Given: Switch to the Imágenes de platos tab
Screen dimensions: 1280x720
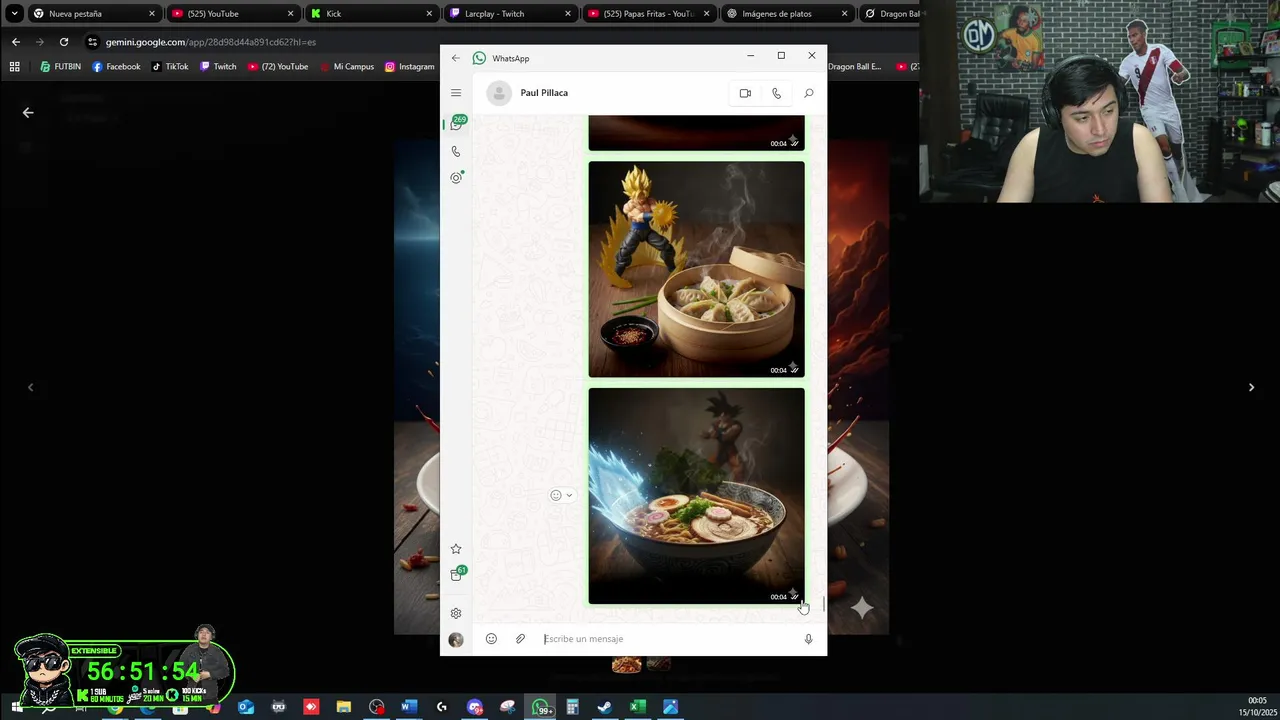Looking at the screenshot, I should pos(785,14).
